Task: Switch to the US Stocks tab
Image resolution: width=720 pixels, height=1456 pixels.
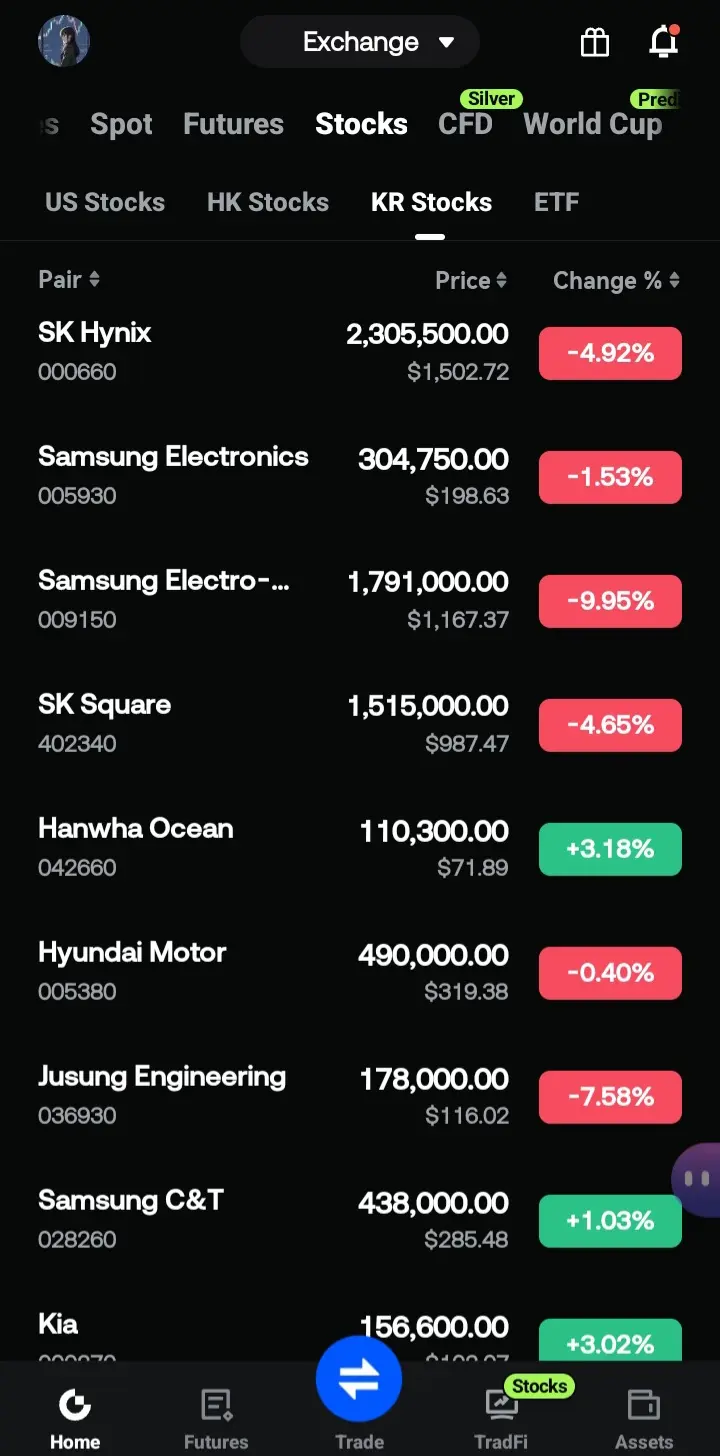Action: click(105, 202)
